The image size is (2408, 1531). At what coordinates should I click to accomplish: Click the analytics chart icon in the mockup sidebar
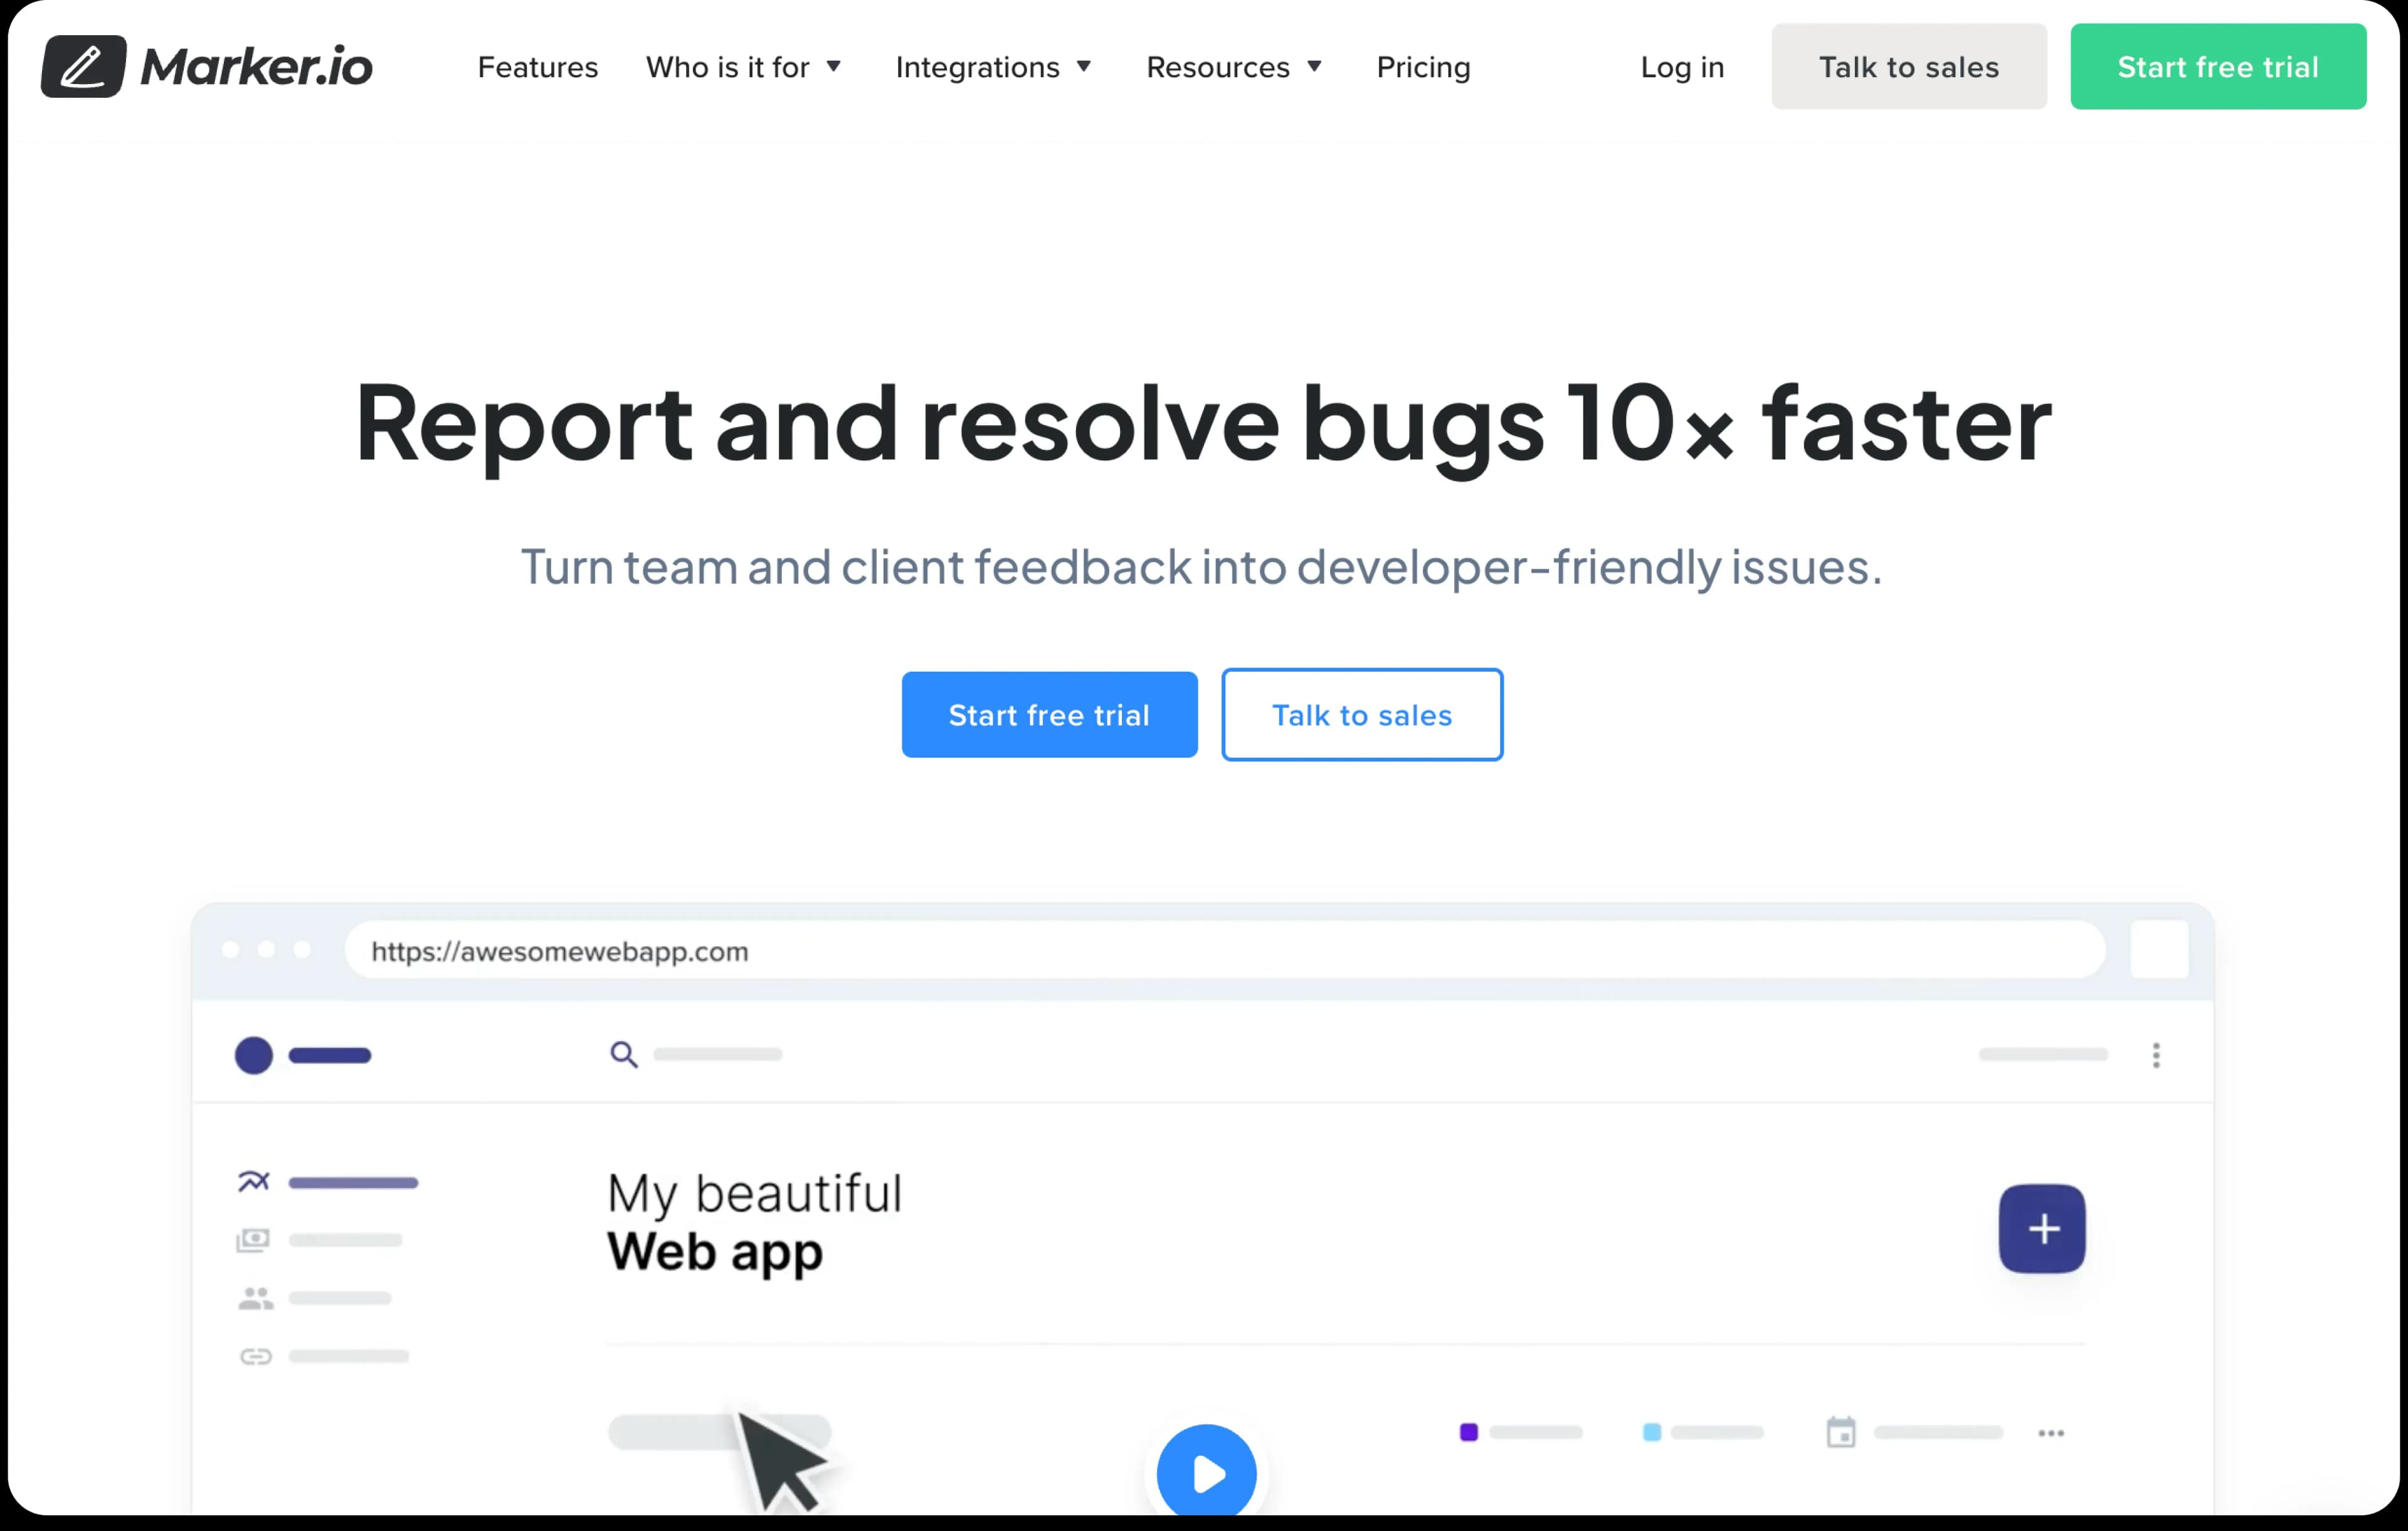tap(253, 1181)
